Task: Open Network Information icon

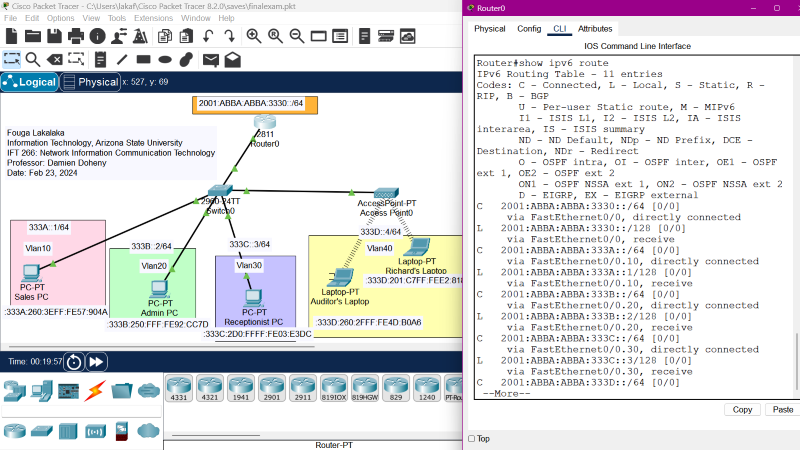Action: (x=97, y=36)
